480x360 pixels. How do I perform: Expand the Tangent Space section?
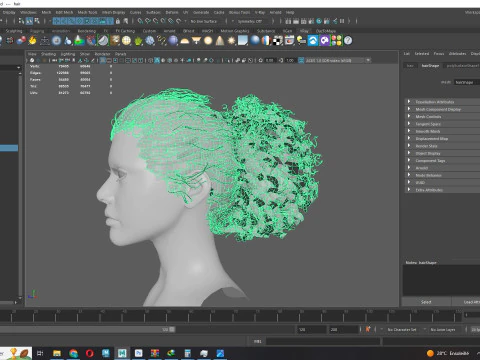(442, 124)
